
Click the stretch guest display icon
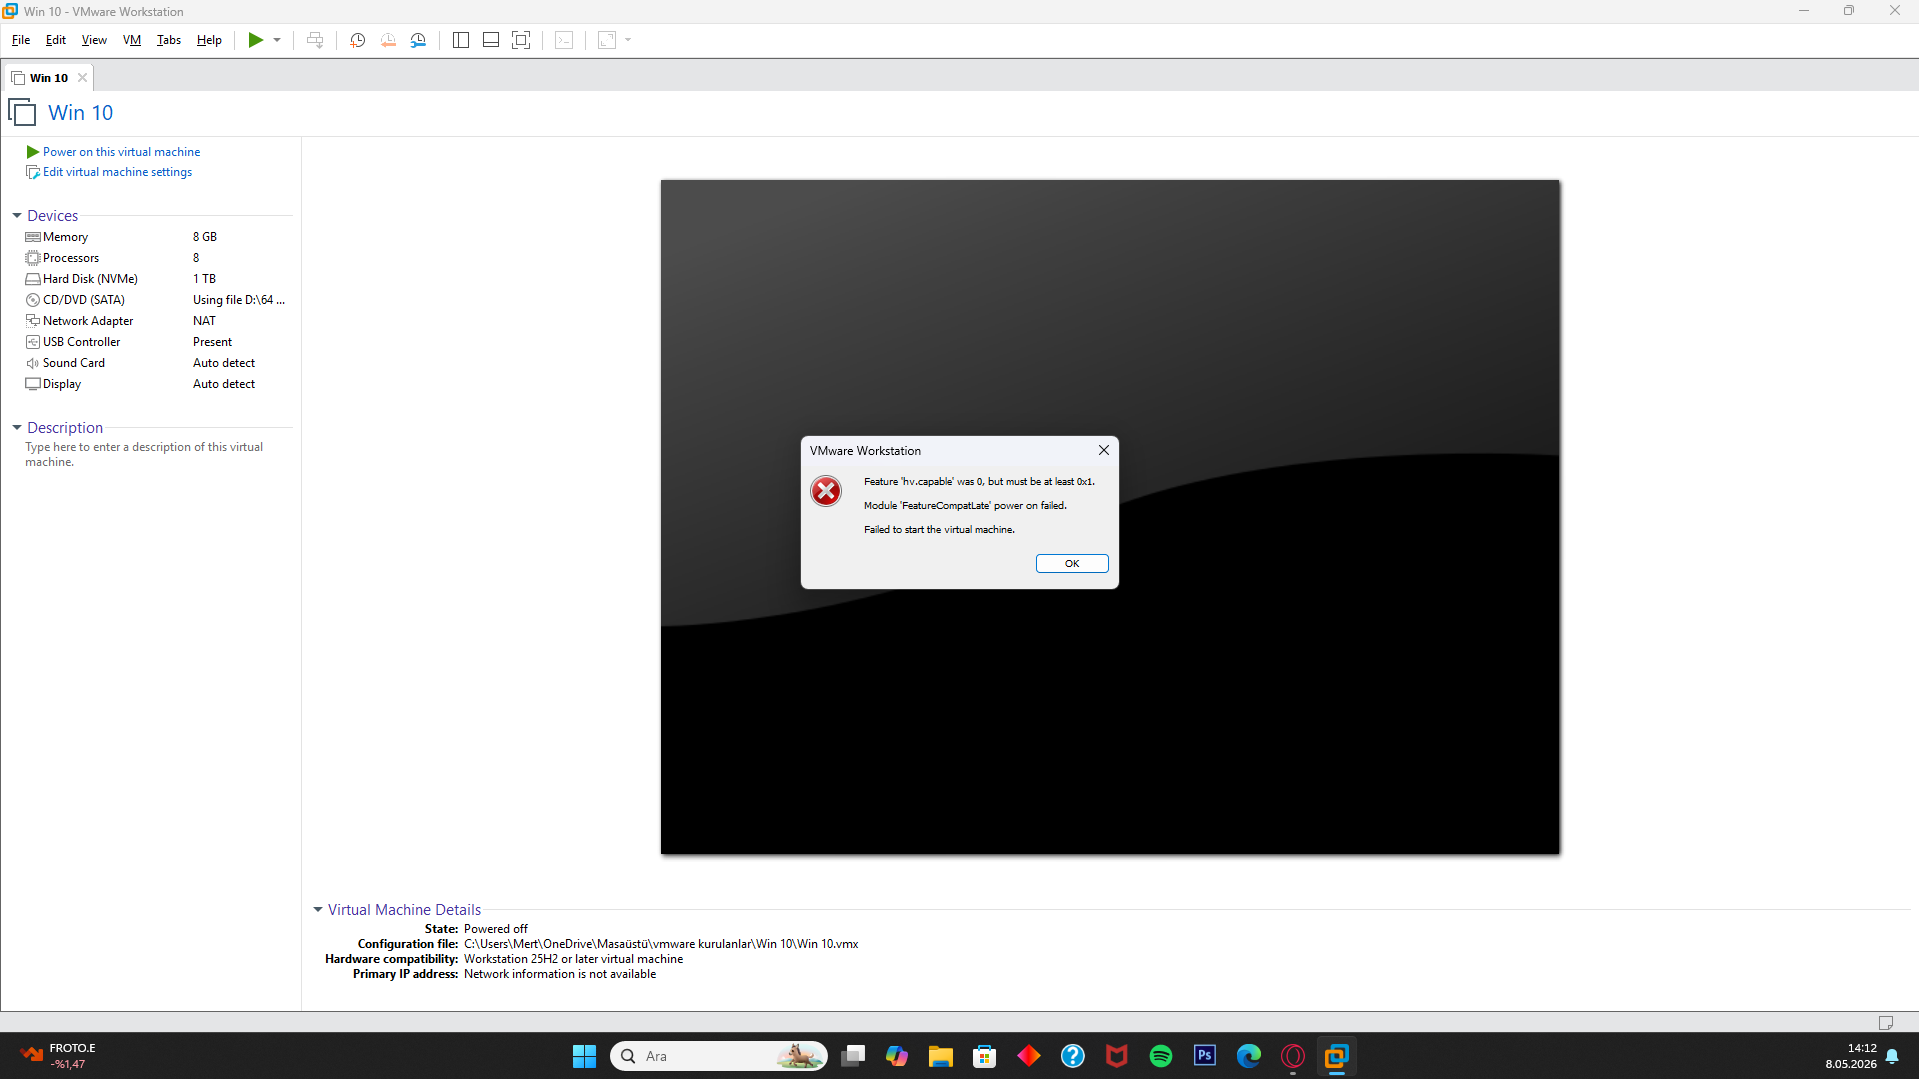(607, 40)
